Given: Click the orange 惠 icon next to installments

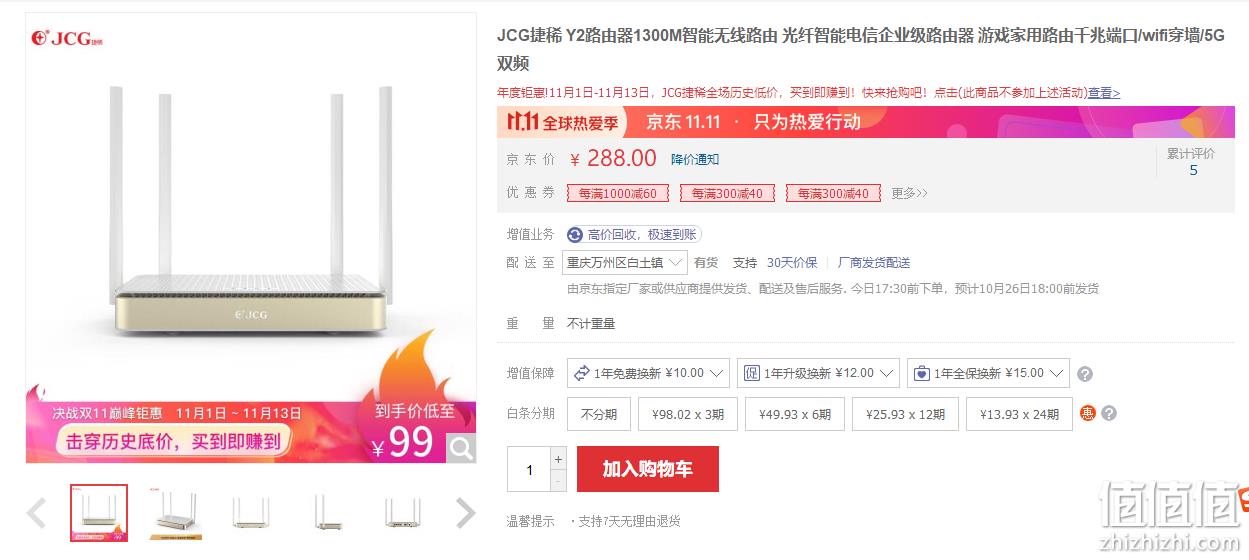Looking at the screenshot, I should pos(1088,413).
